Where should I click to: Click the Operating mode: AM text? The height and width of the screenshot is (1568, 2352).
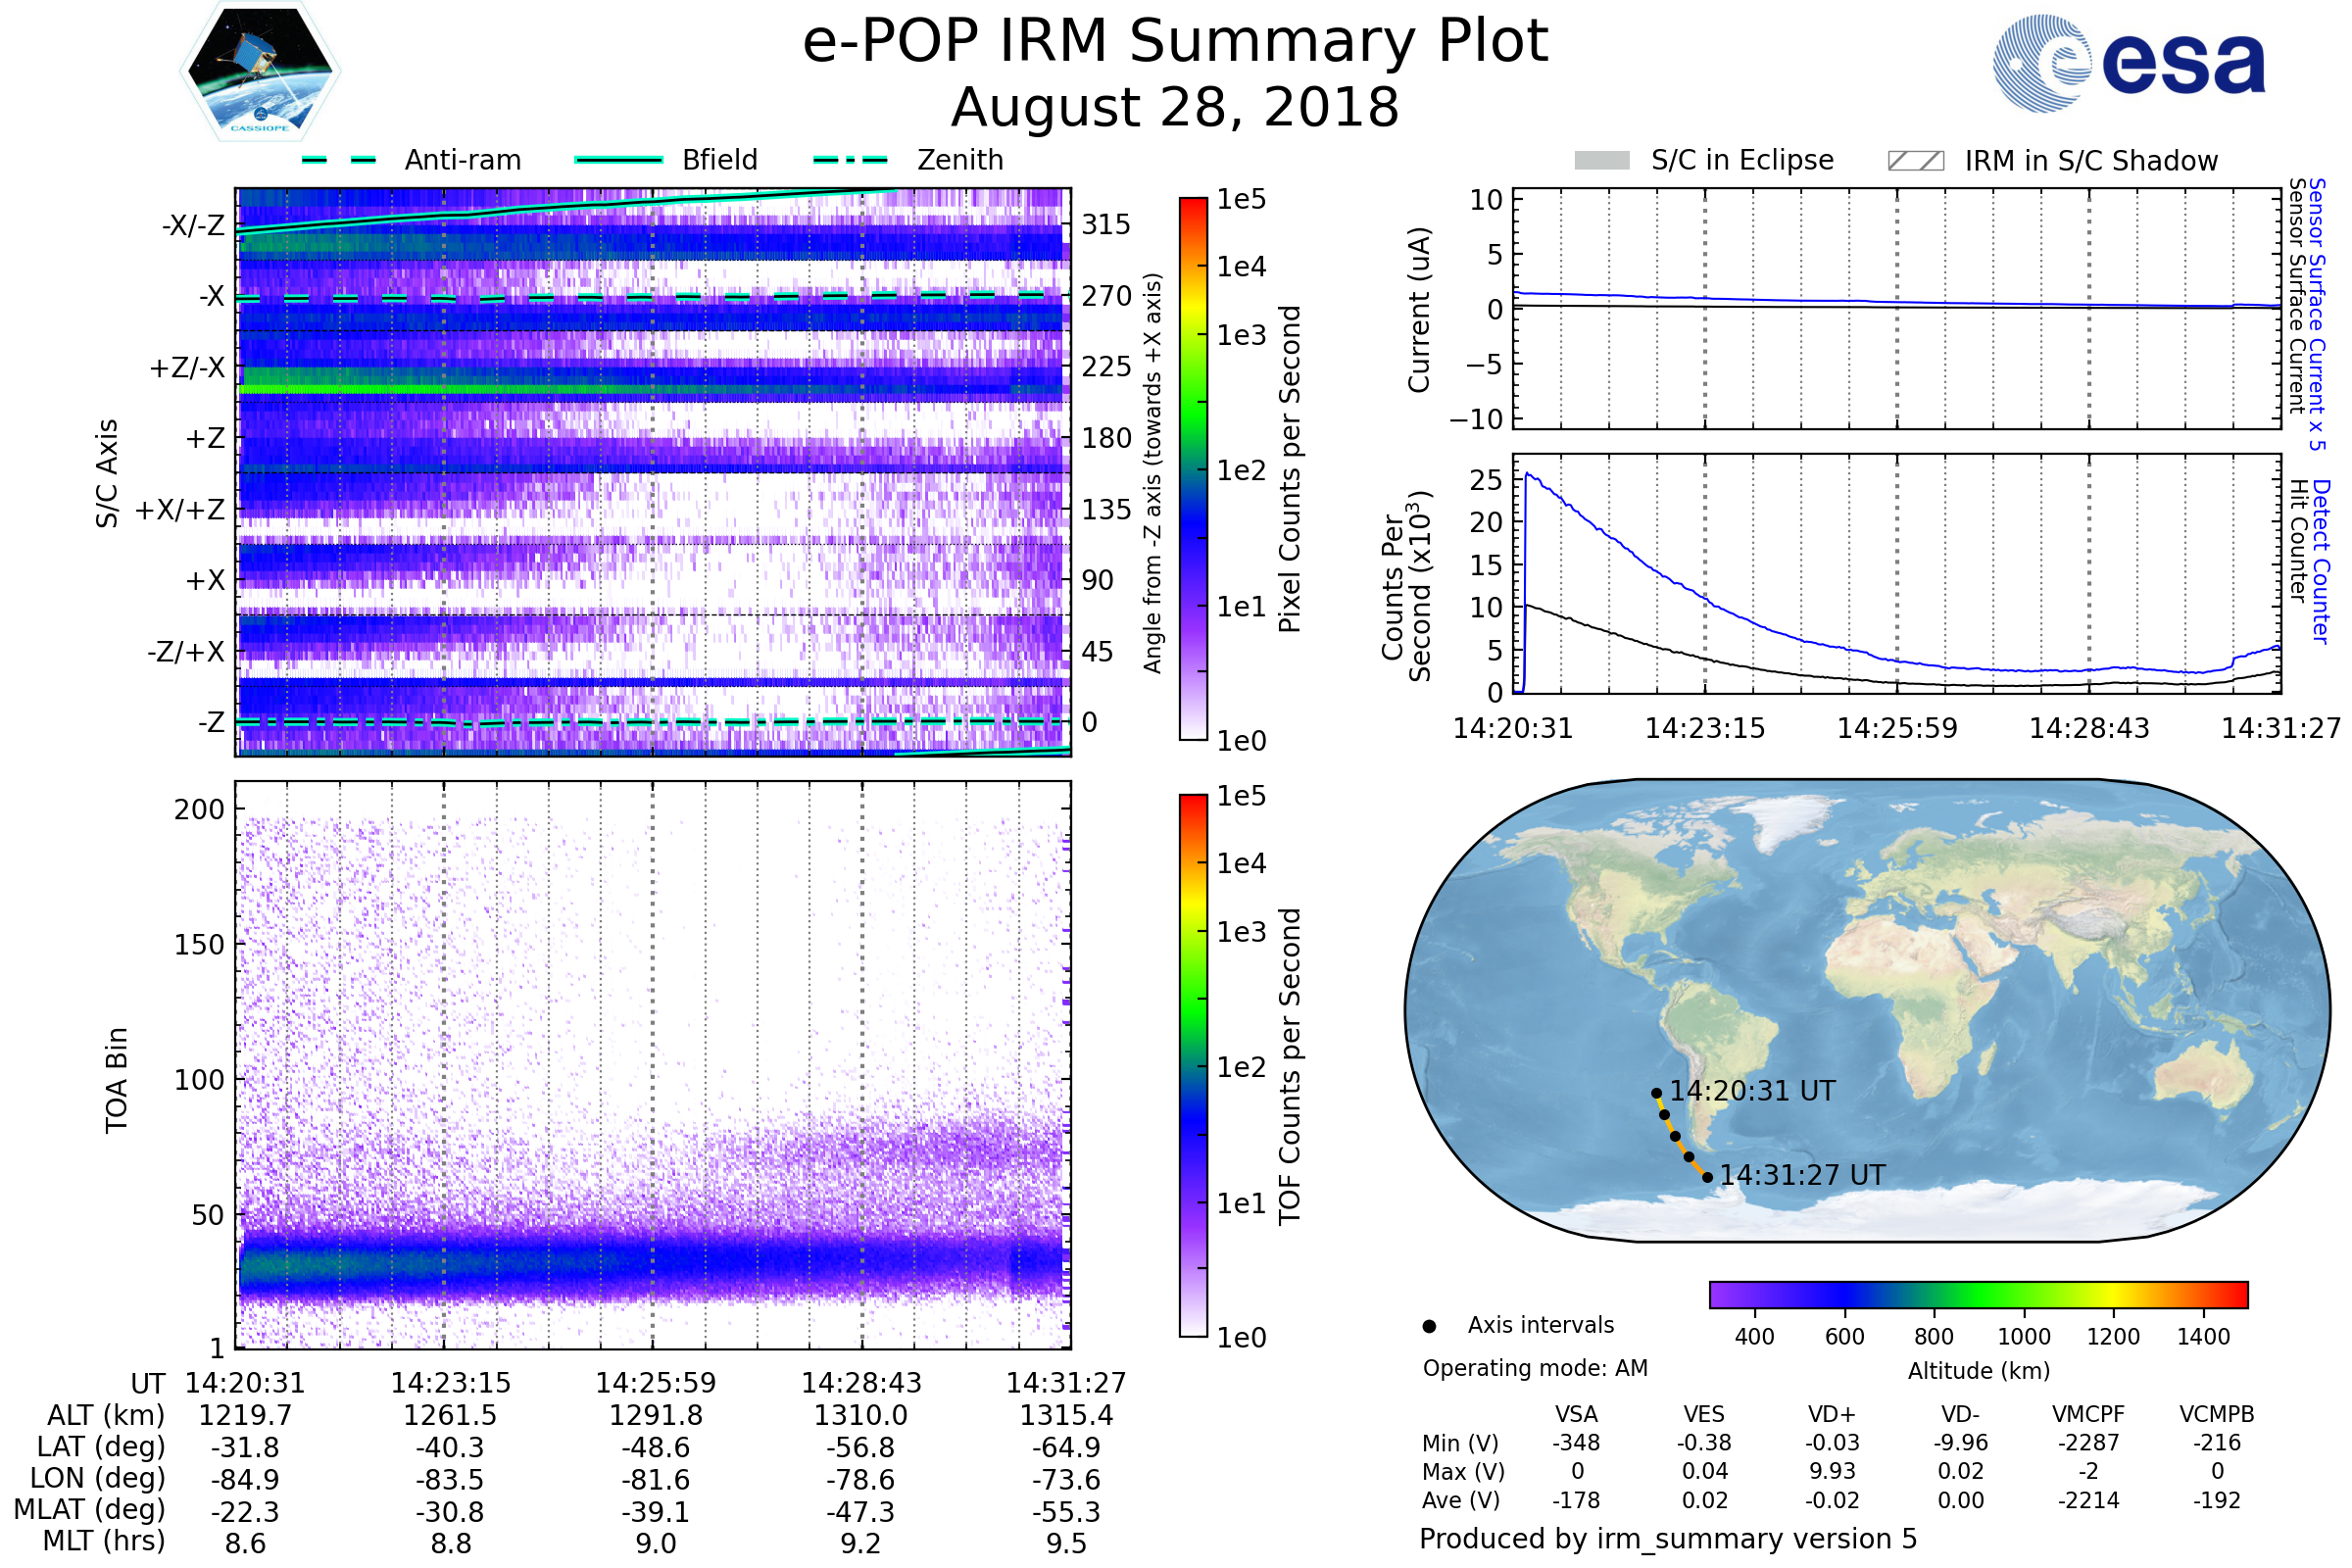tap(1535, 1368)
